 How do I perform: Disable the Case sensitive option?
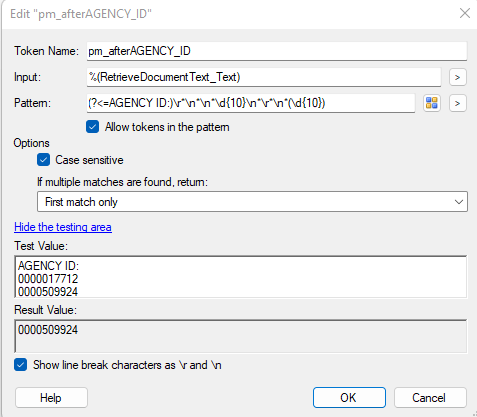tap(44, 160)
